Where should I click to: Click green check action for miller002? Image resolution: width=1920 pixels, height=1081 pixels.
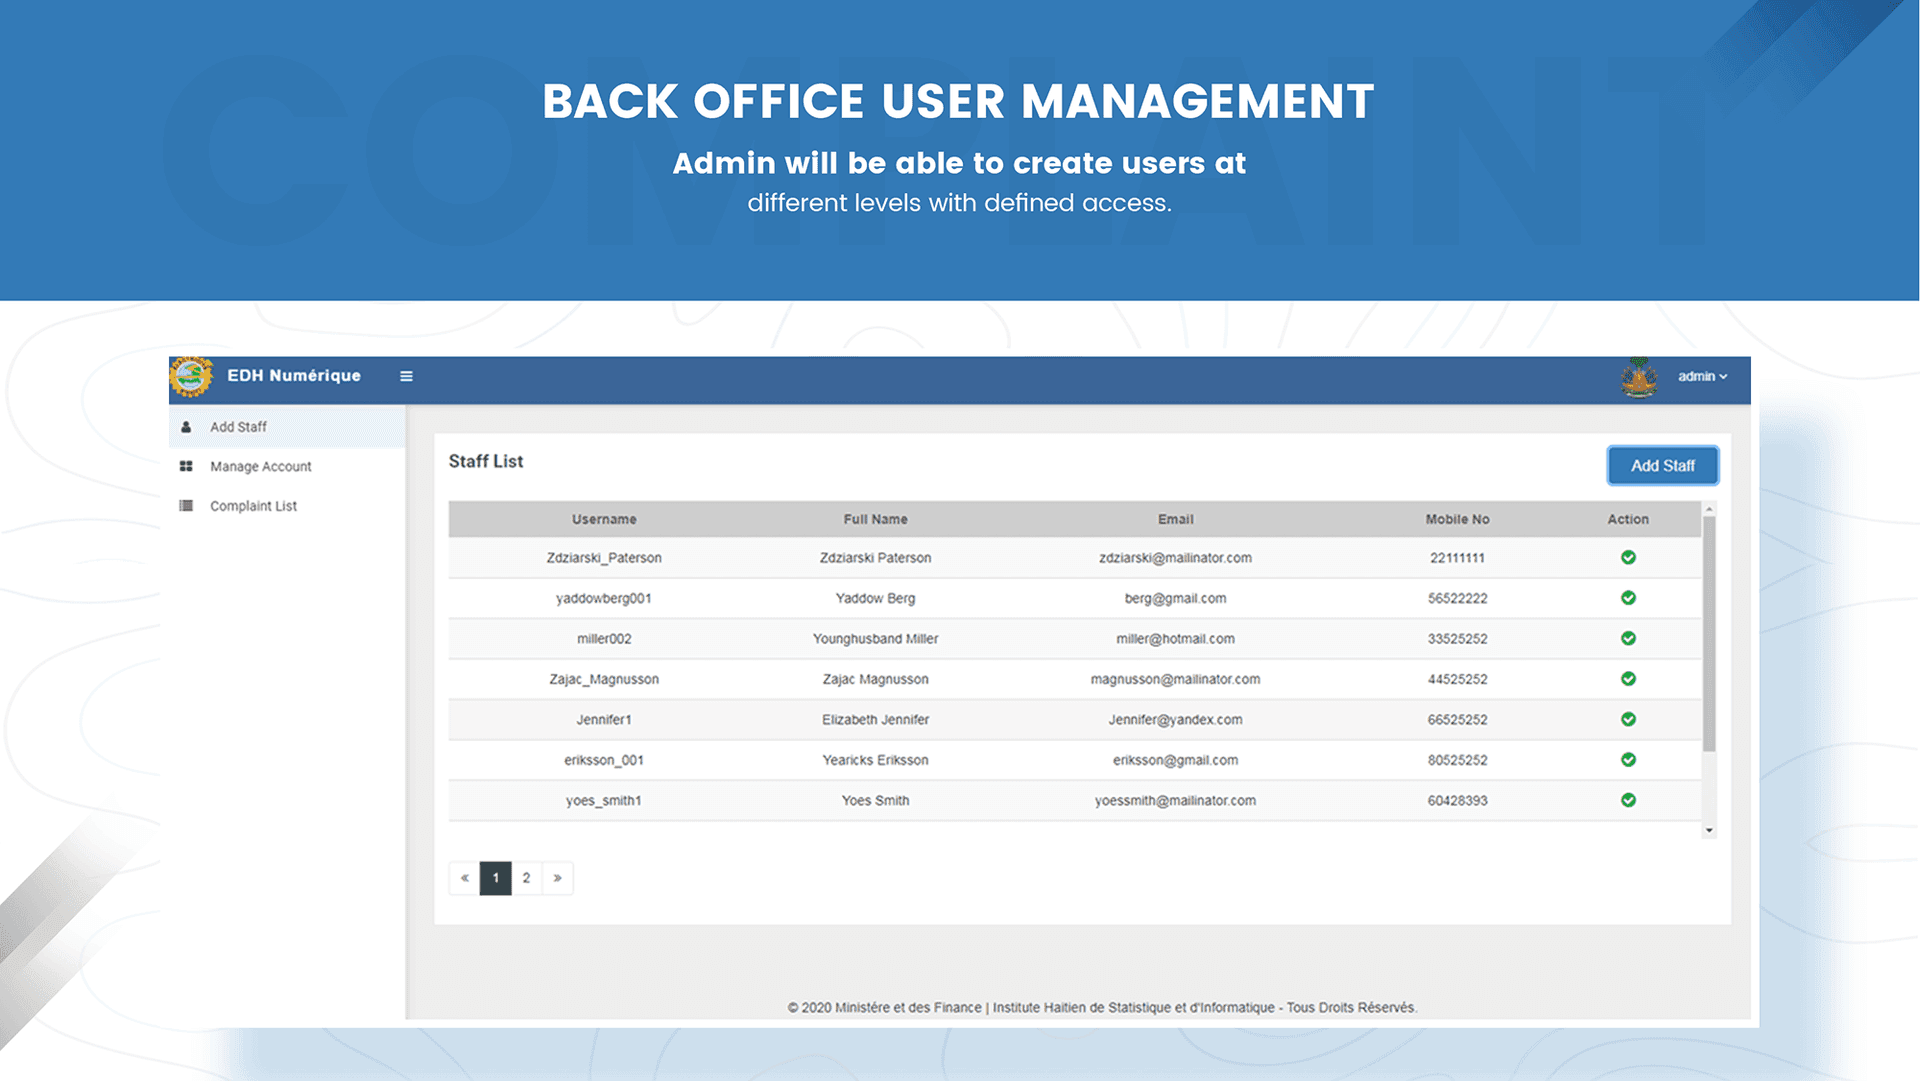pos(1628,639)
